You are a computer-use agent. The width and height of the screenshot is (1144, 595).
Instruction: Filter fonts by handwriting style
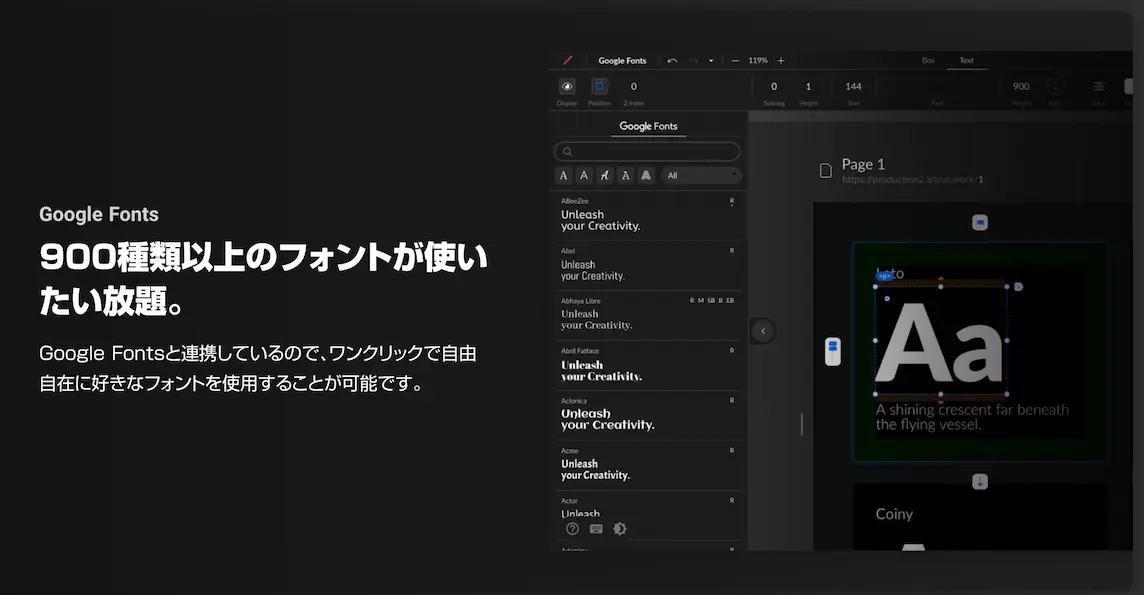(605, 176)
